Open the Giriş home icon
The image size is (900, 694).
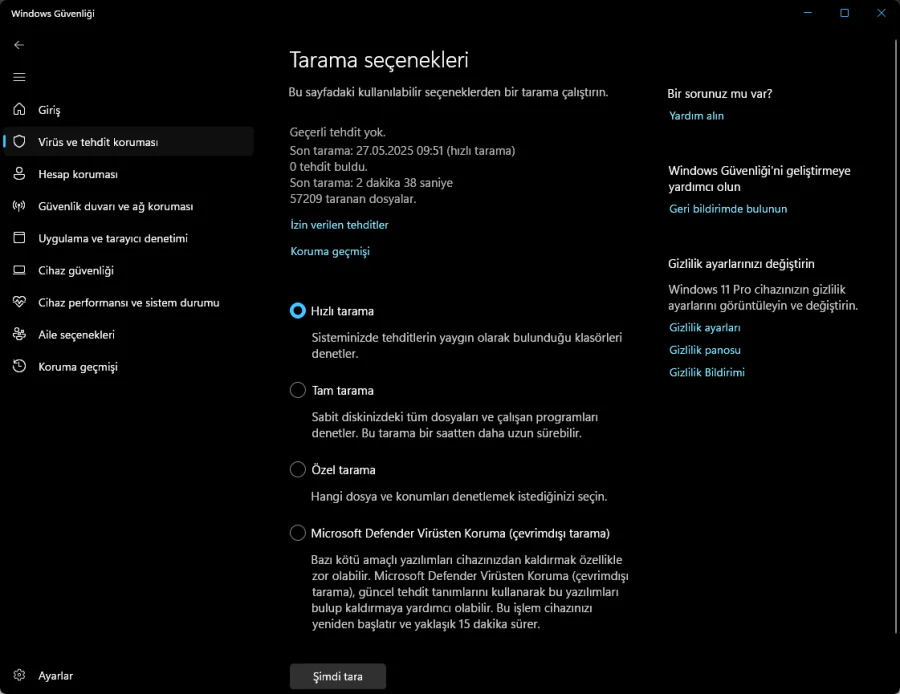click(x=18, y=110)
